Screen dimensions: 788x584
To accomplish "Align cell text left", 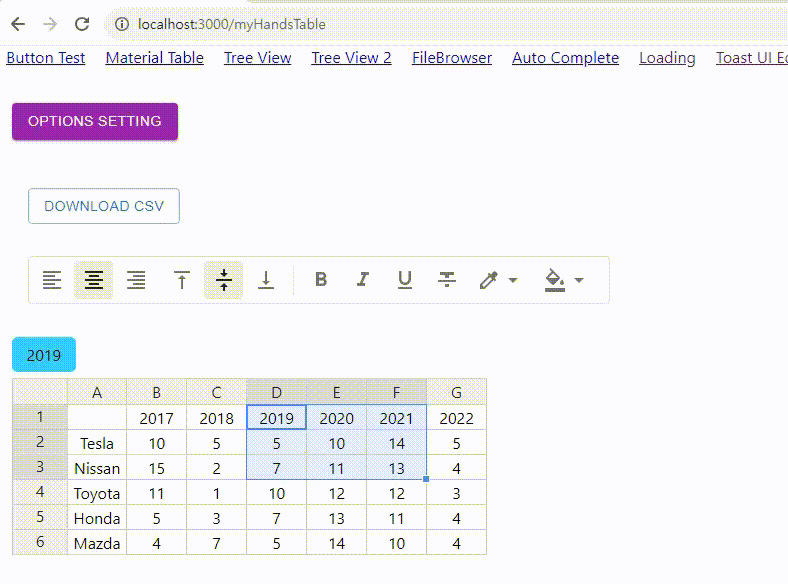I will pos(52,280).
